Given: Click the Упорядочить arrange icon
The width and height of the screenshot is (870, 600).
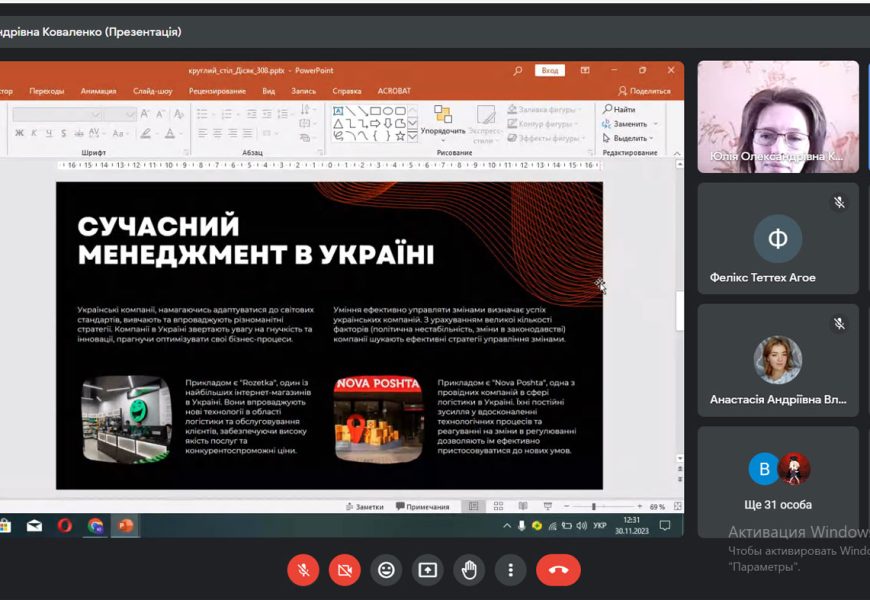Looking at the screenshot, I should tap(443, 115).
